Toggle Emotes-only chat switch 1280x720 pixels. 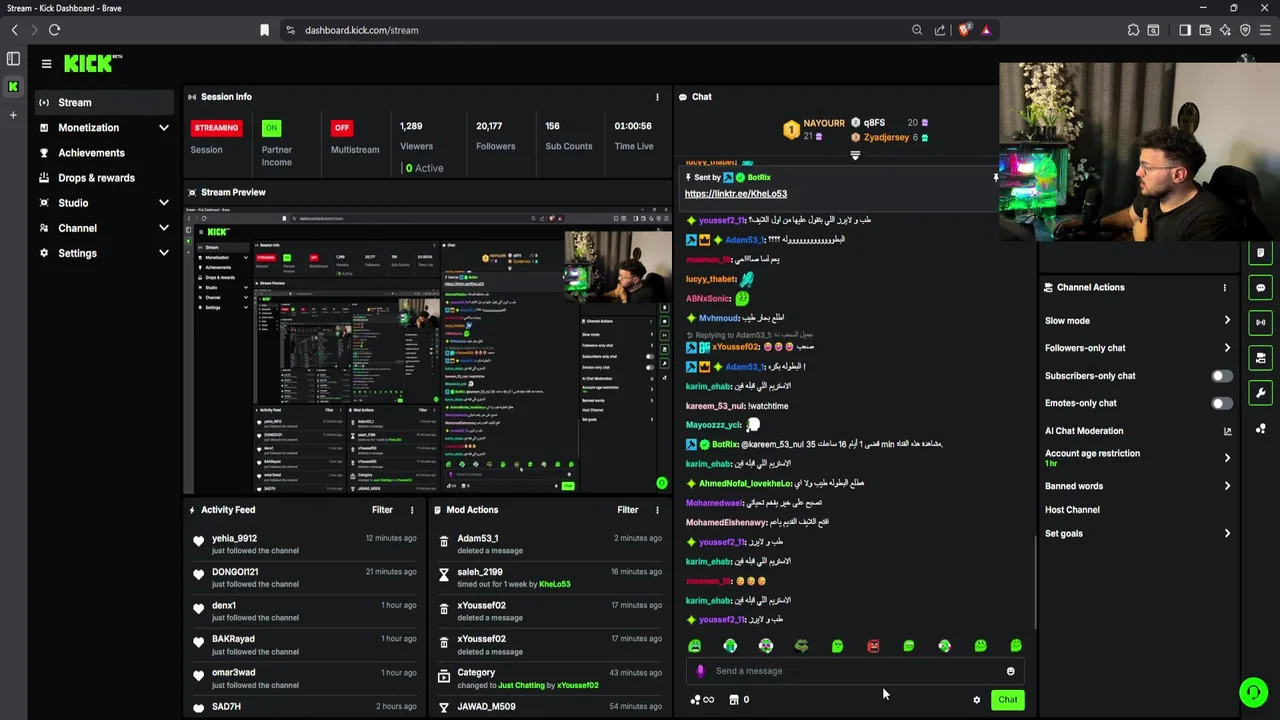(1222, 403)
